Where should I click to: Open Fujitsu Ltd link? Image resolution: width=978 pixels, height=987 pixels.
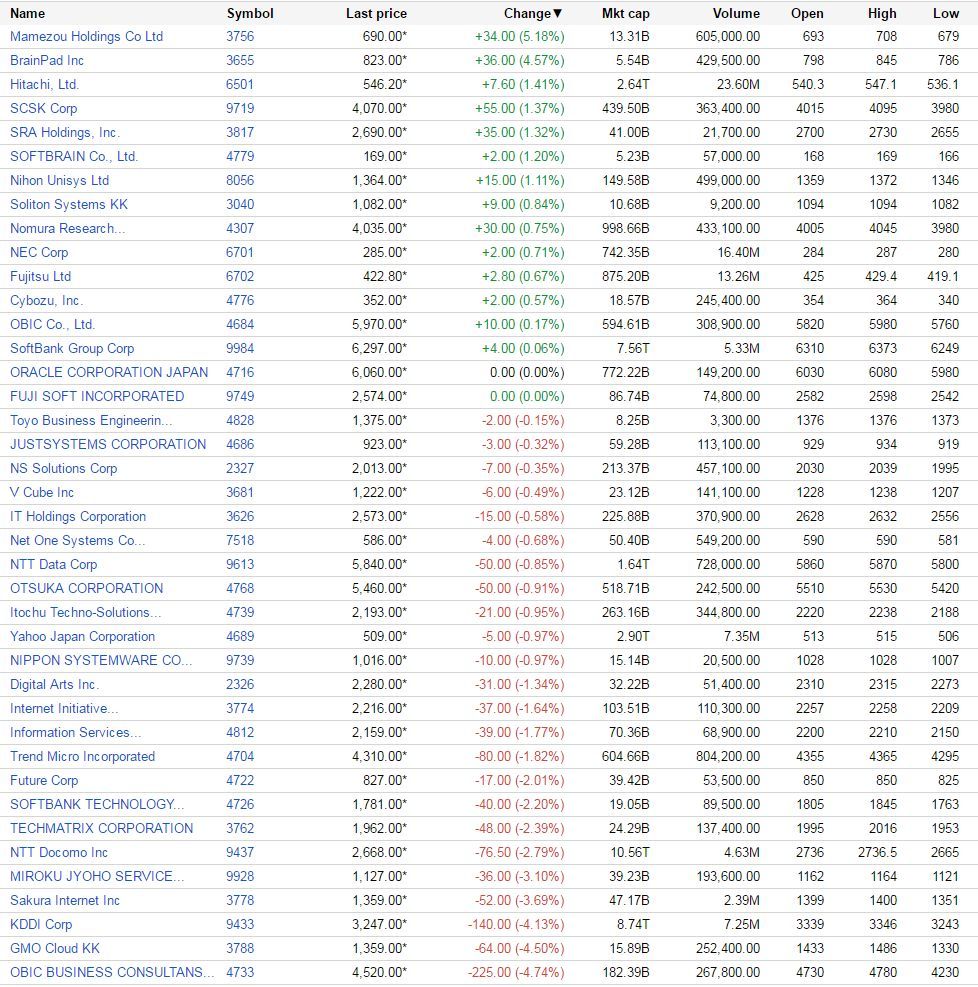40,276
